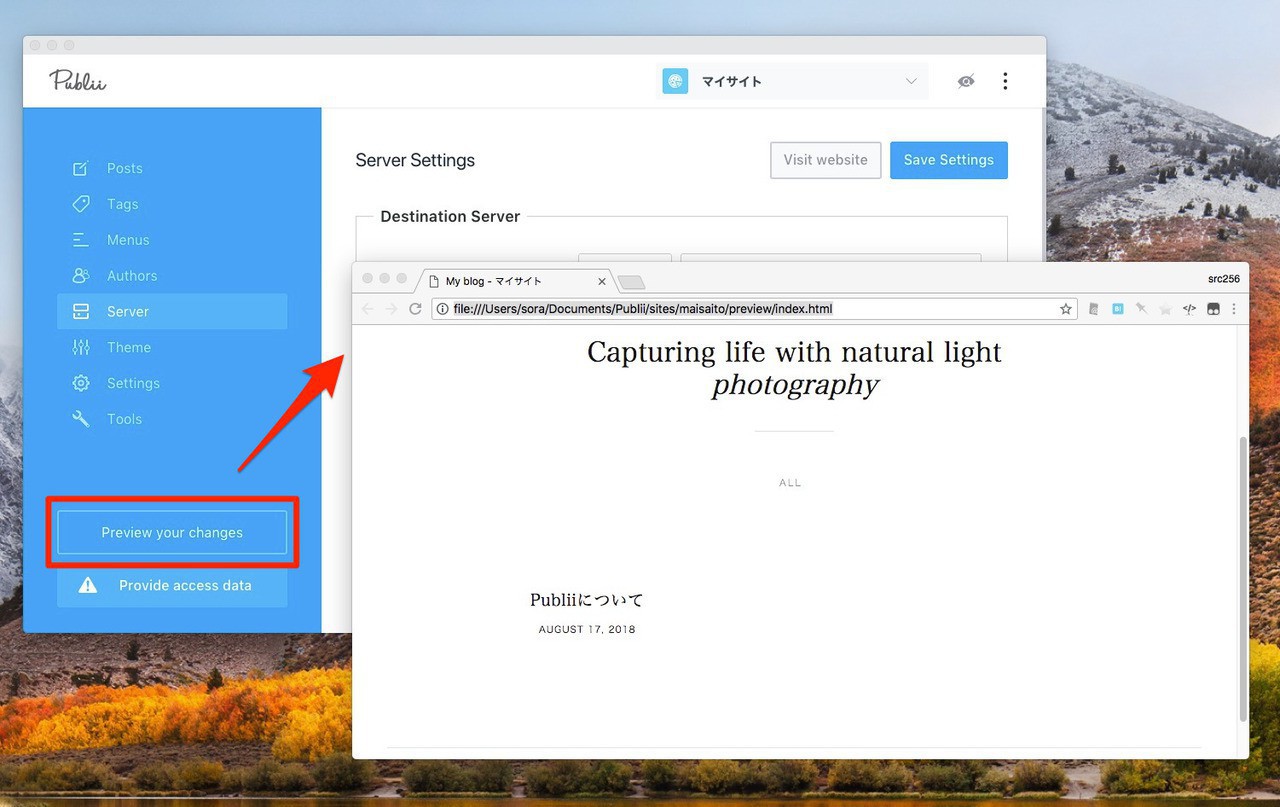Click the Provide access data button

click(172, 586)
